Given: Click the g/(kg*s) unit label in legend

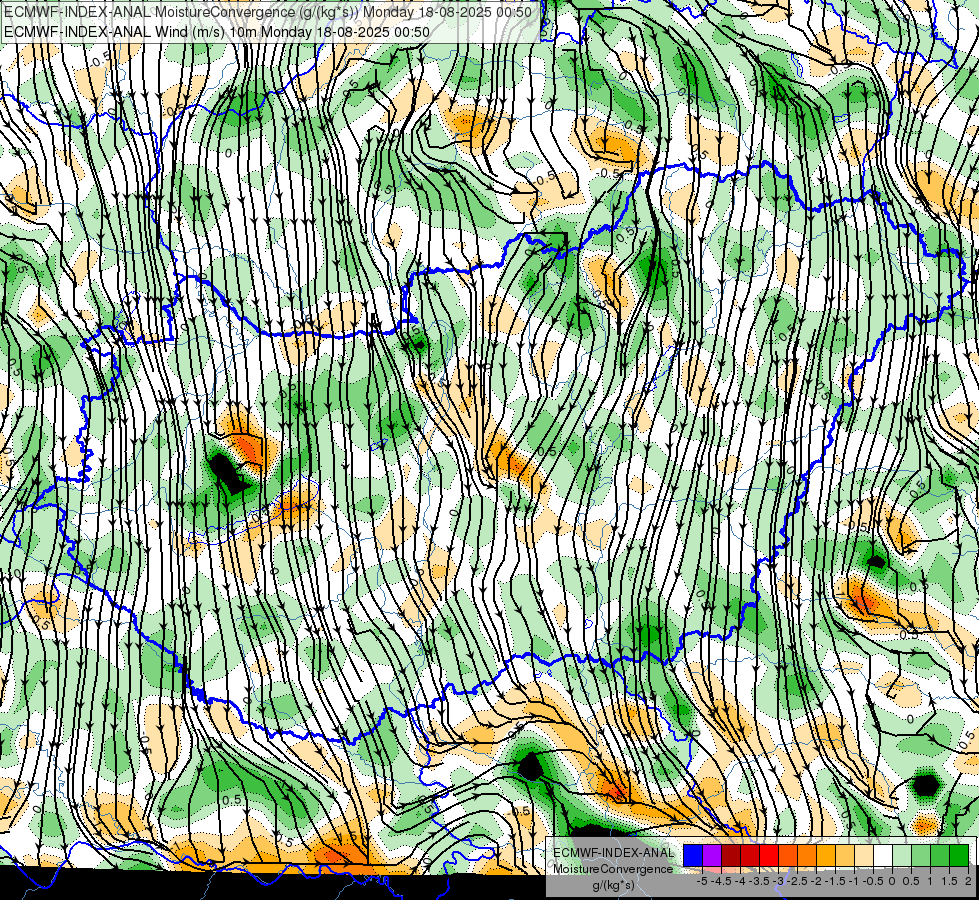Looking at the screenshot, I should pyautogui.click(x=614, y=885).
